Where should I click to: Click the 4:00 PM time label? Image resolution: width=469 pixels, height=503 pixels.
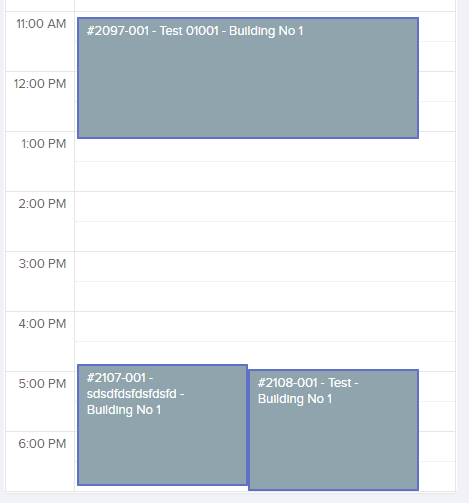pos(42,324)
